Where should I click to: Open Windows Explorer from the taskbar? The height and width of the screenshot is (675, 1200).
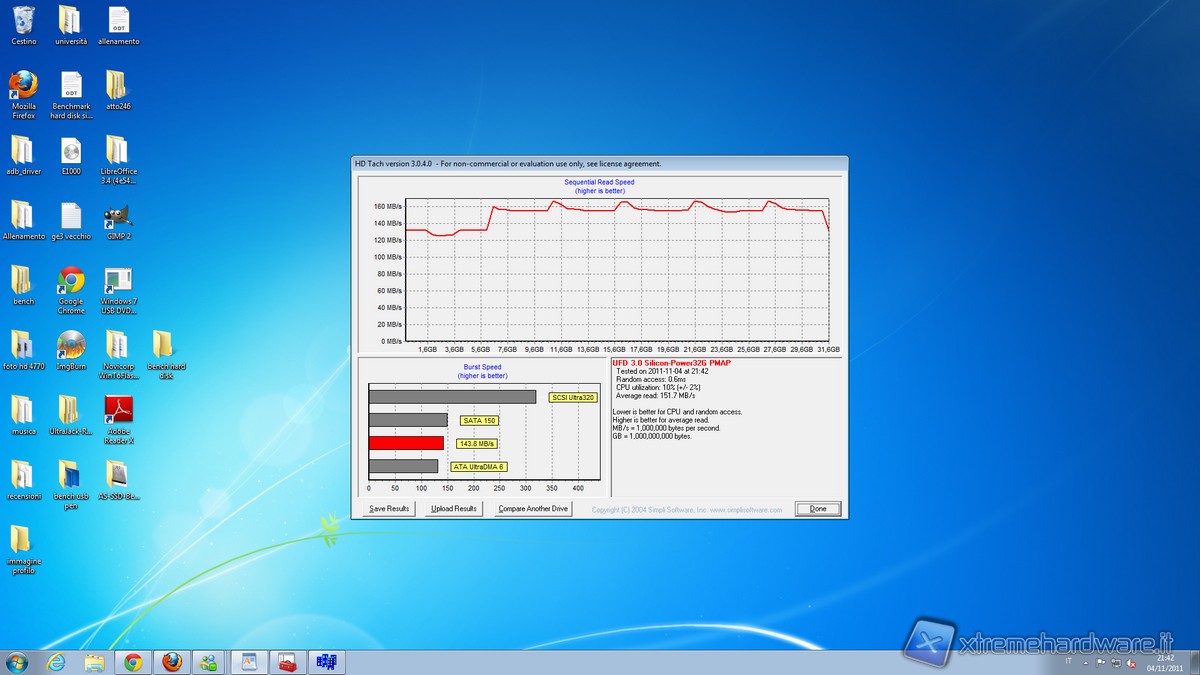tap(95, 662)
